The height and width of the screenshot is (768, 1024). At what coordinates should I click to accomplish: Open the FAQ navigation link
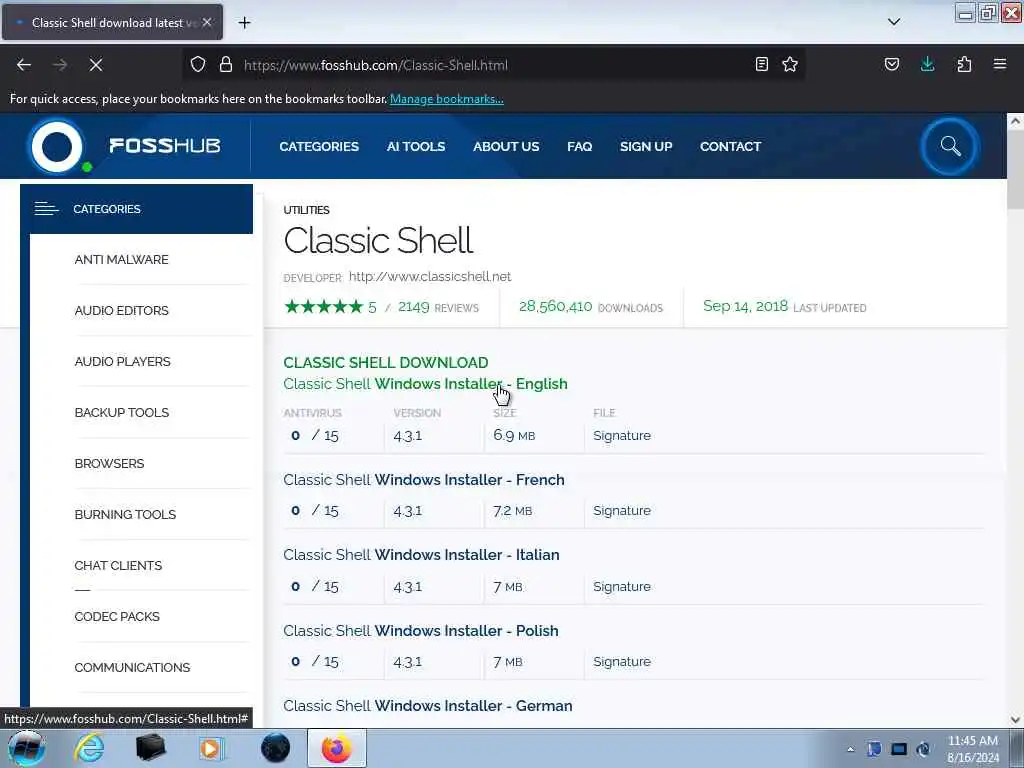579,146
